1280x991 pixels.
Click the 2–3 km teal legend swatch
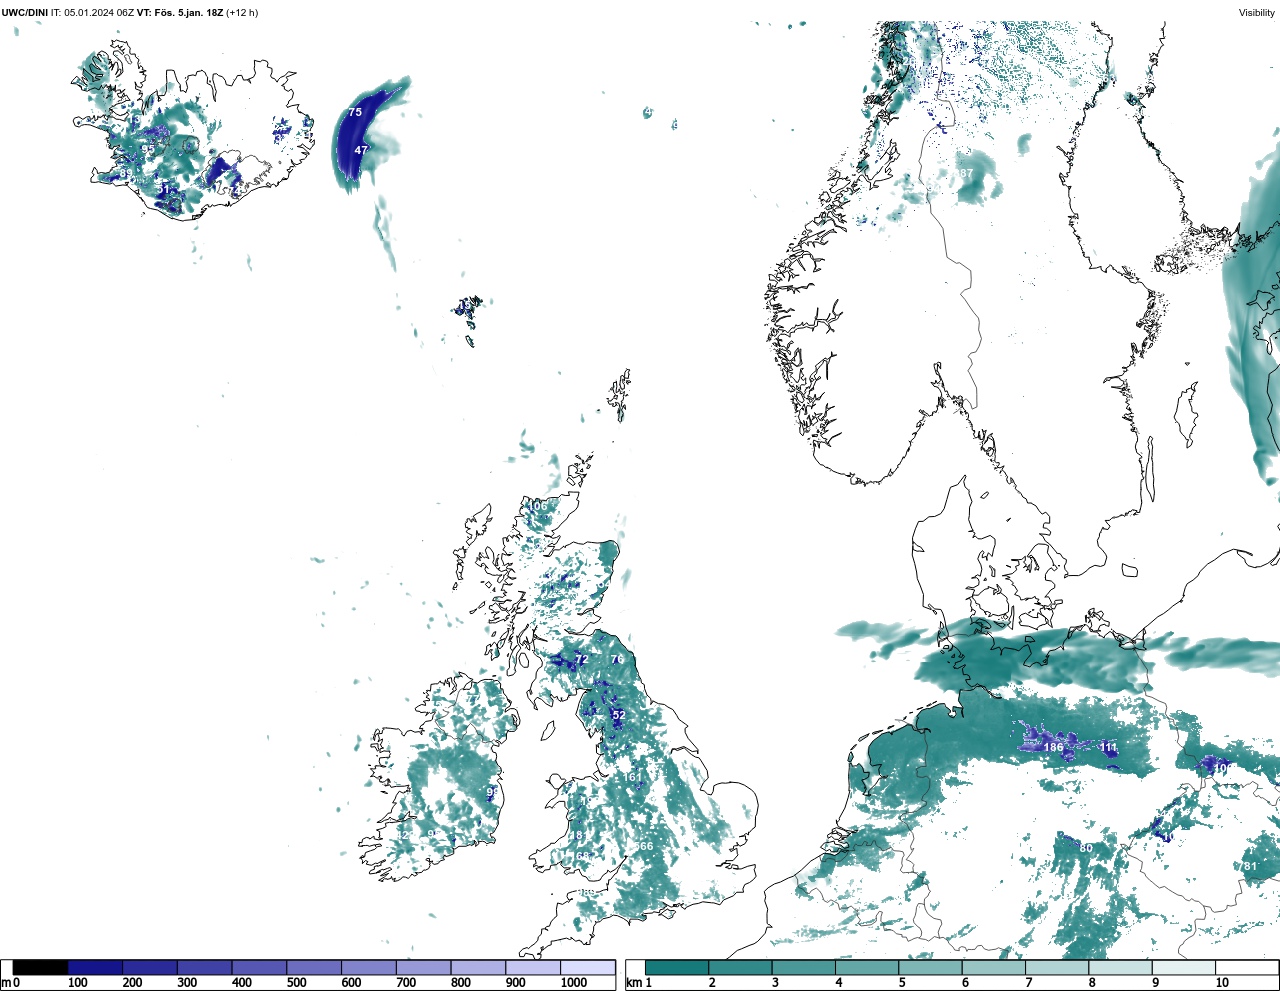tap(740, 968)
